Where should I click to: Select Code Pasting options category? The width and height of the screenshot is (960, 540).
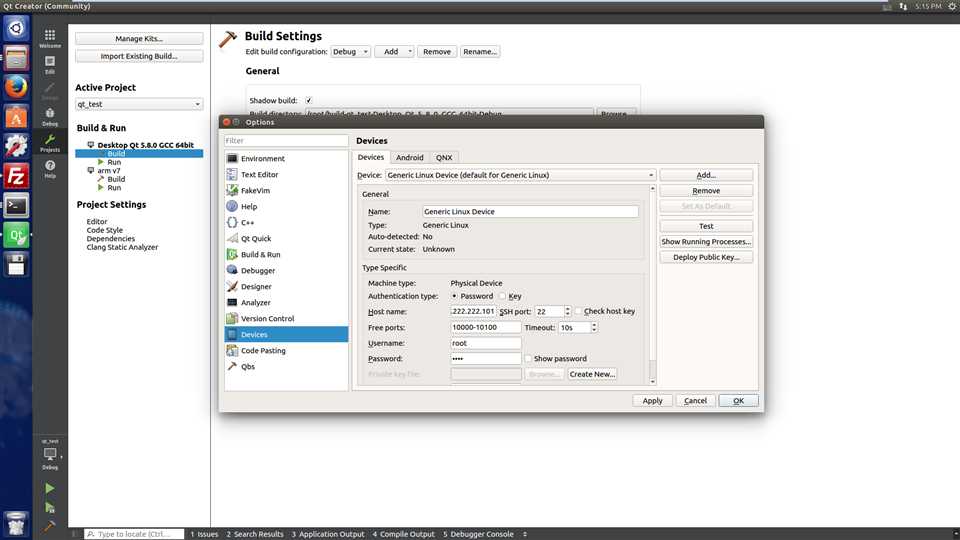(286, 350)
